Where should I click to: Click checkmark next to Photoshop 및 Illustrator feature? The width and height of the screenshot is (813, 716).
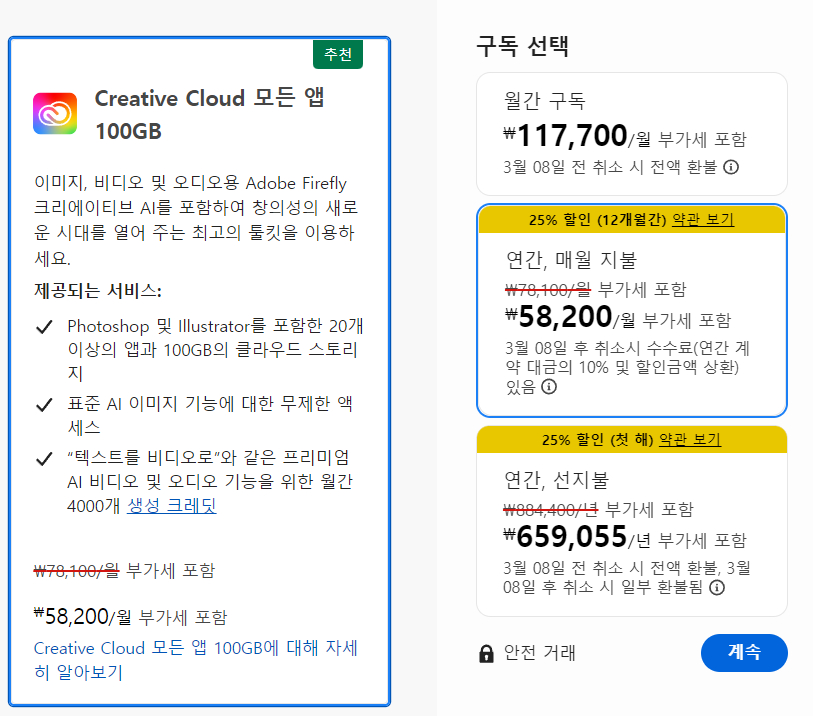click(x=44, y=327)
